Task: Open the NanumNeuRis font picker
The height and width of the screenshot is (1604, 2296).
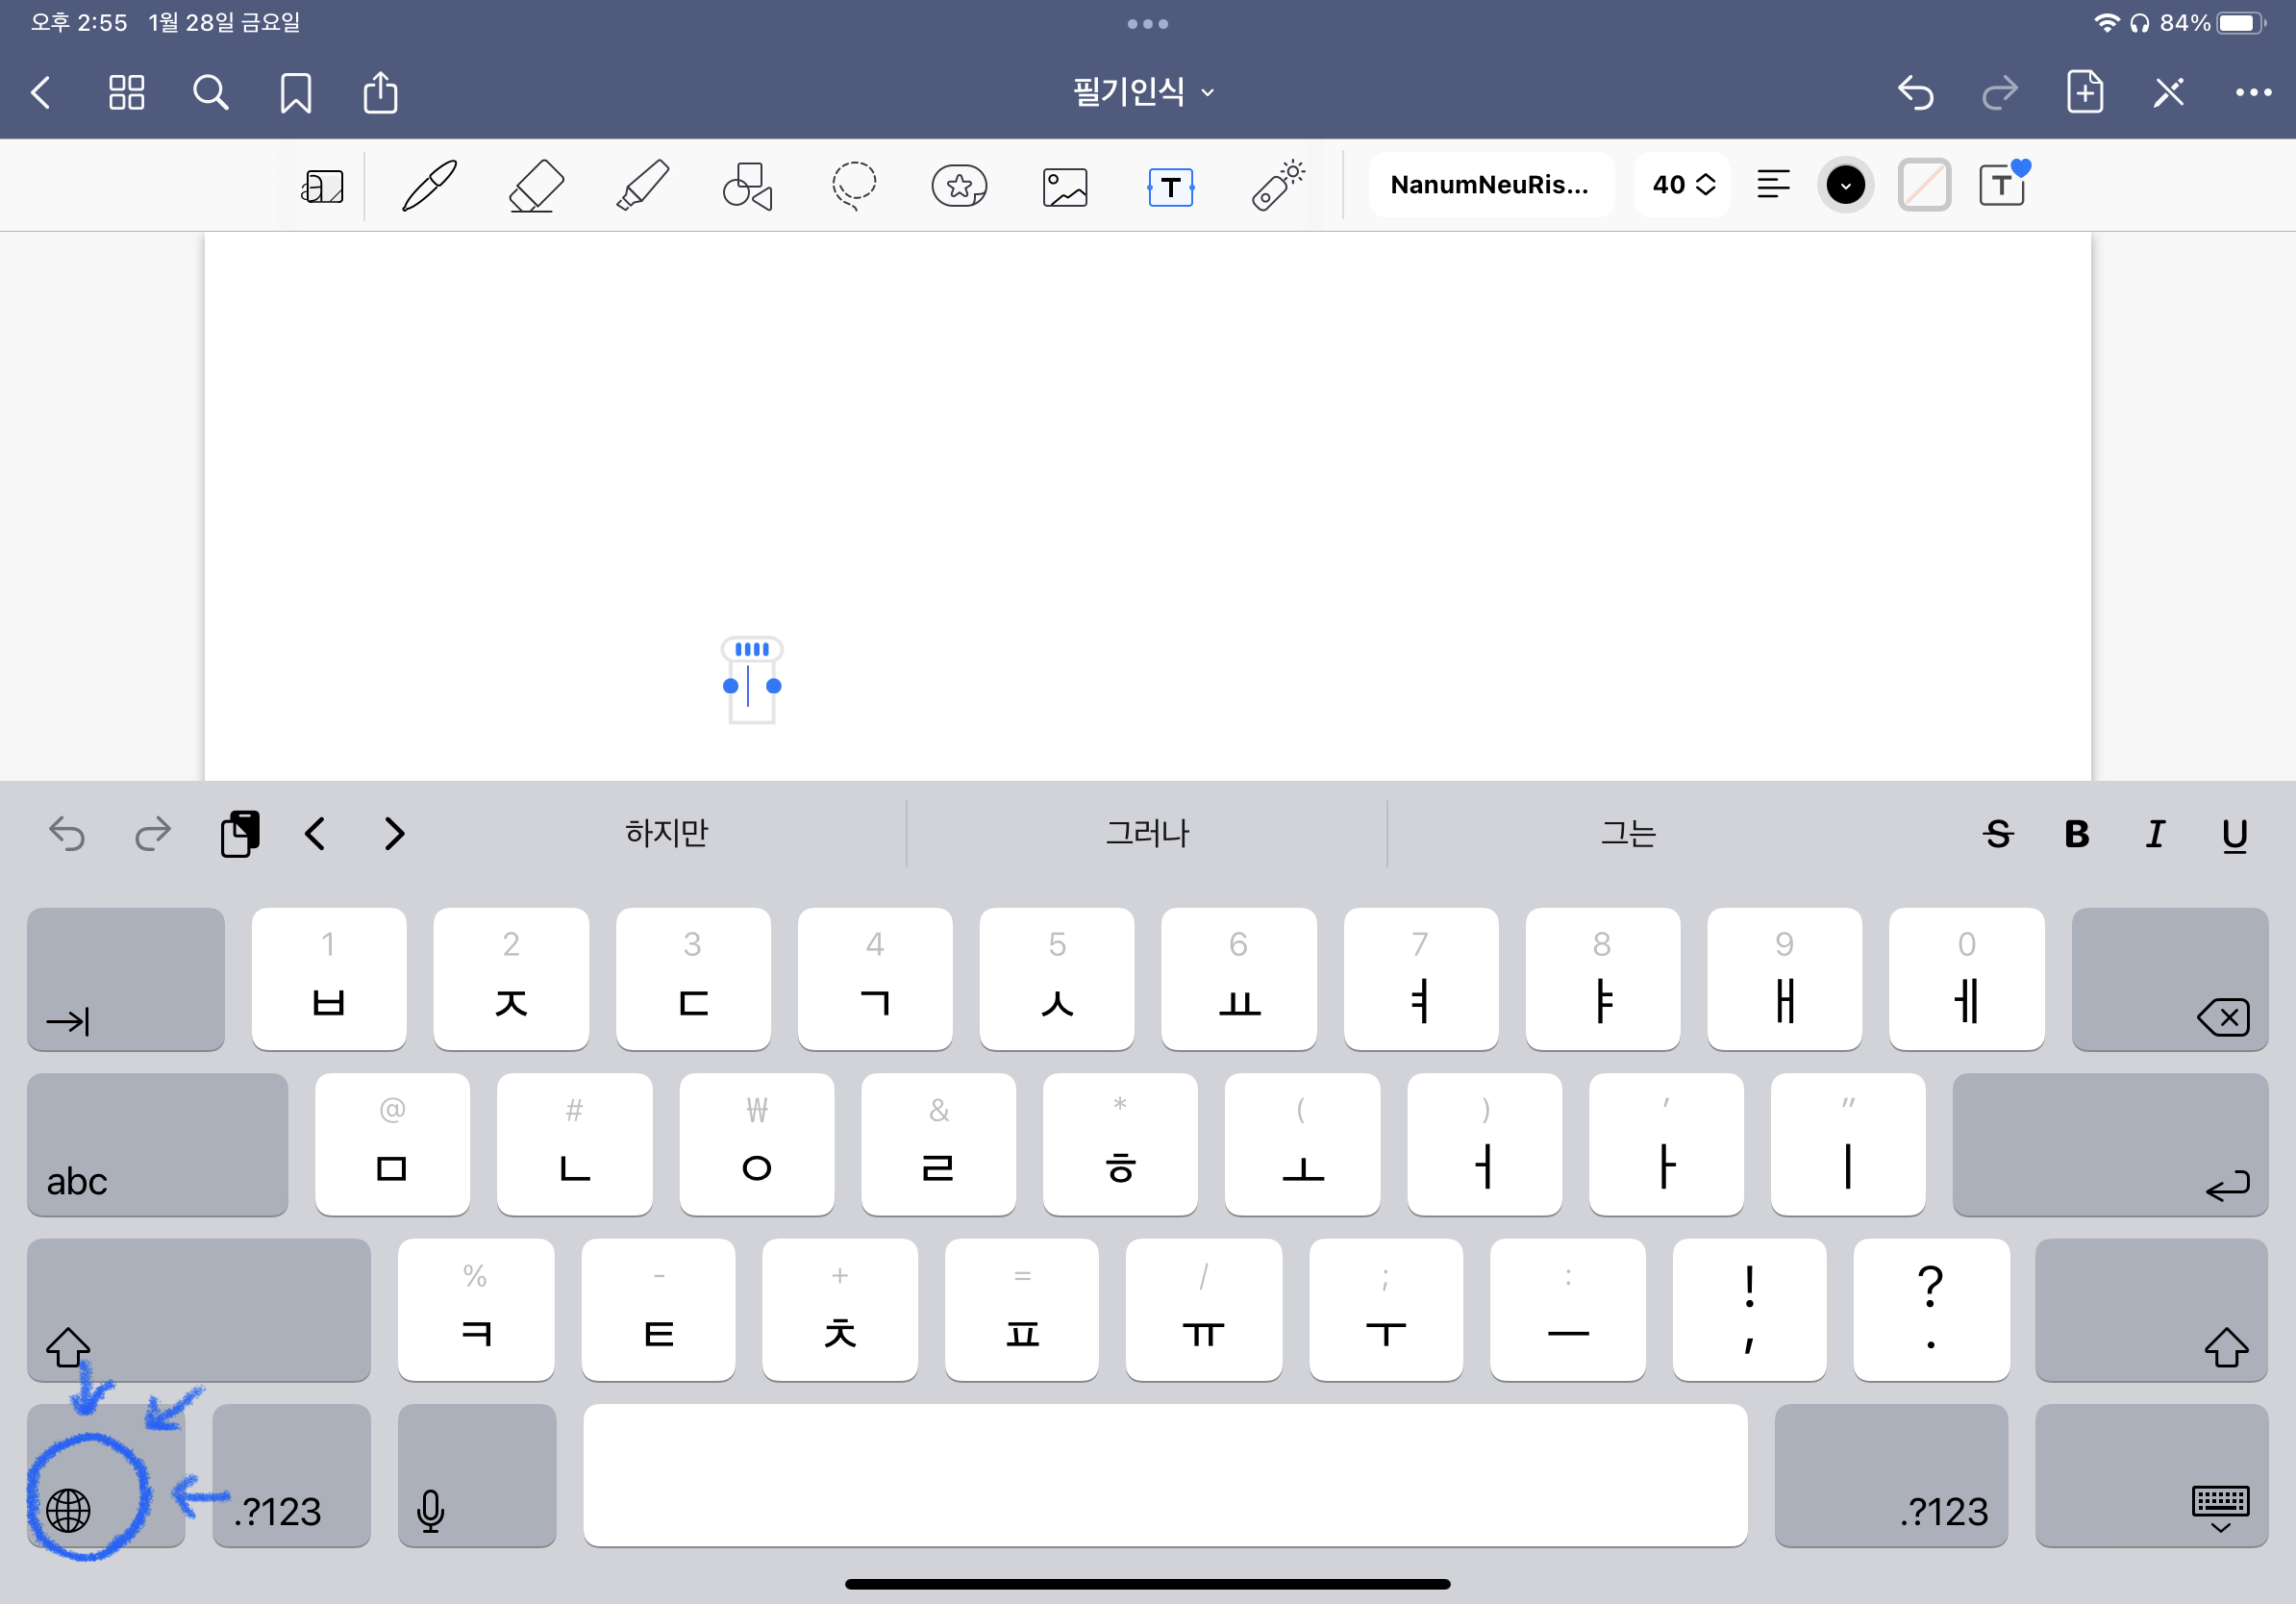Action: [x=1490, y=185]
